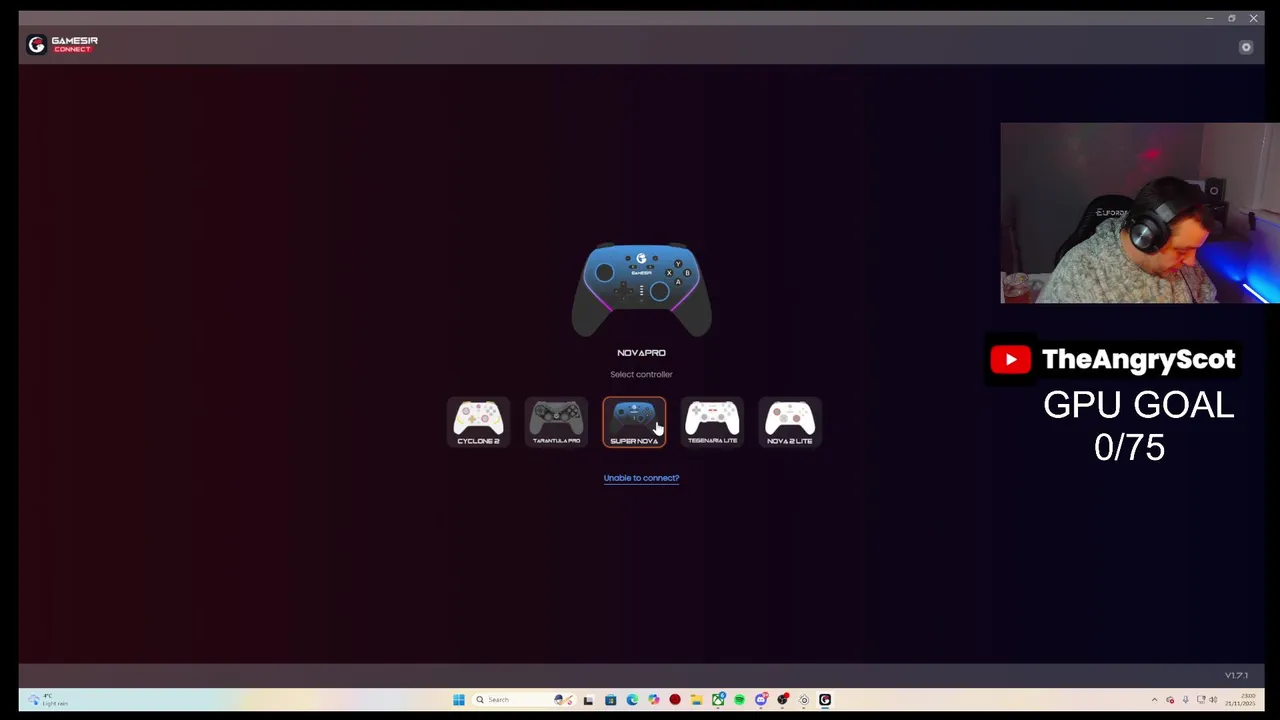Open OBS Studio from taskbar

pos(782,700)
